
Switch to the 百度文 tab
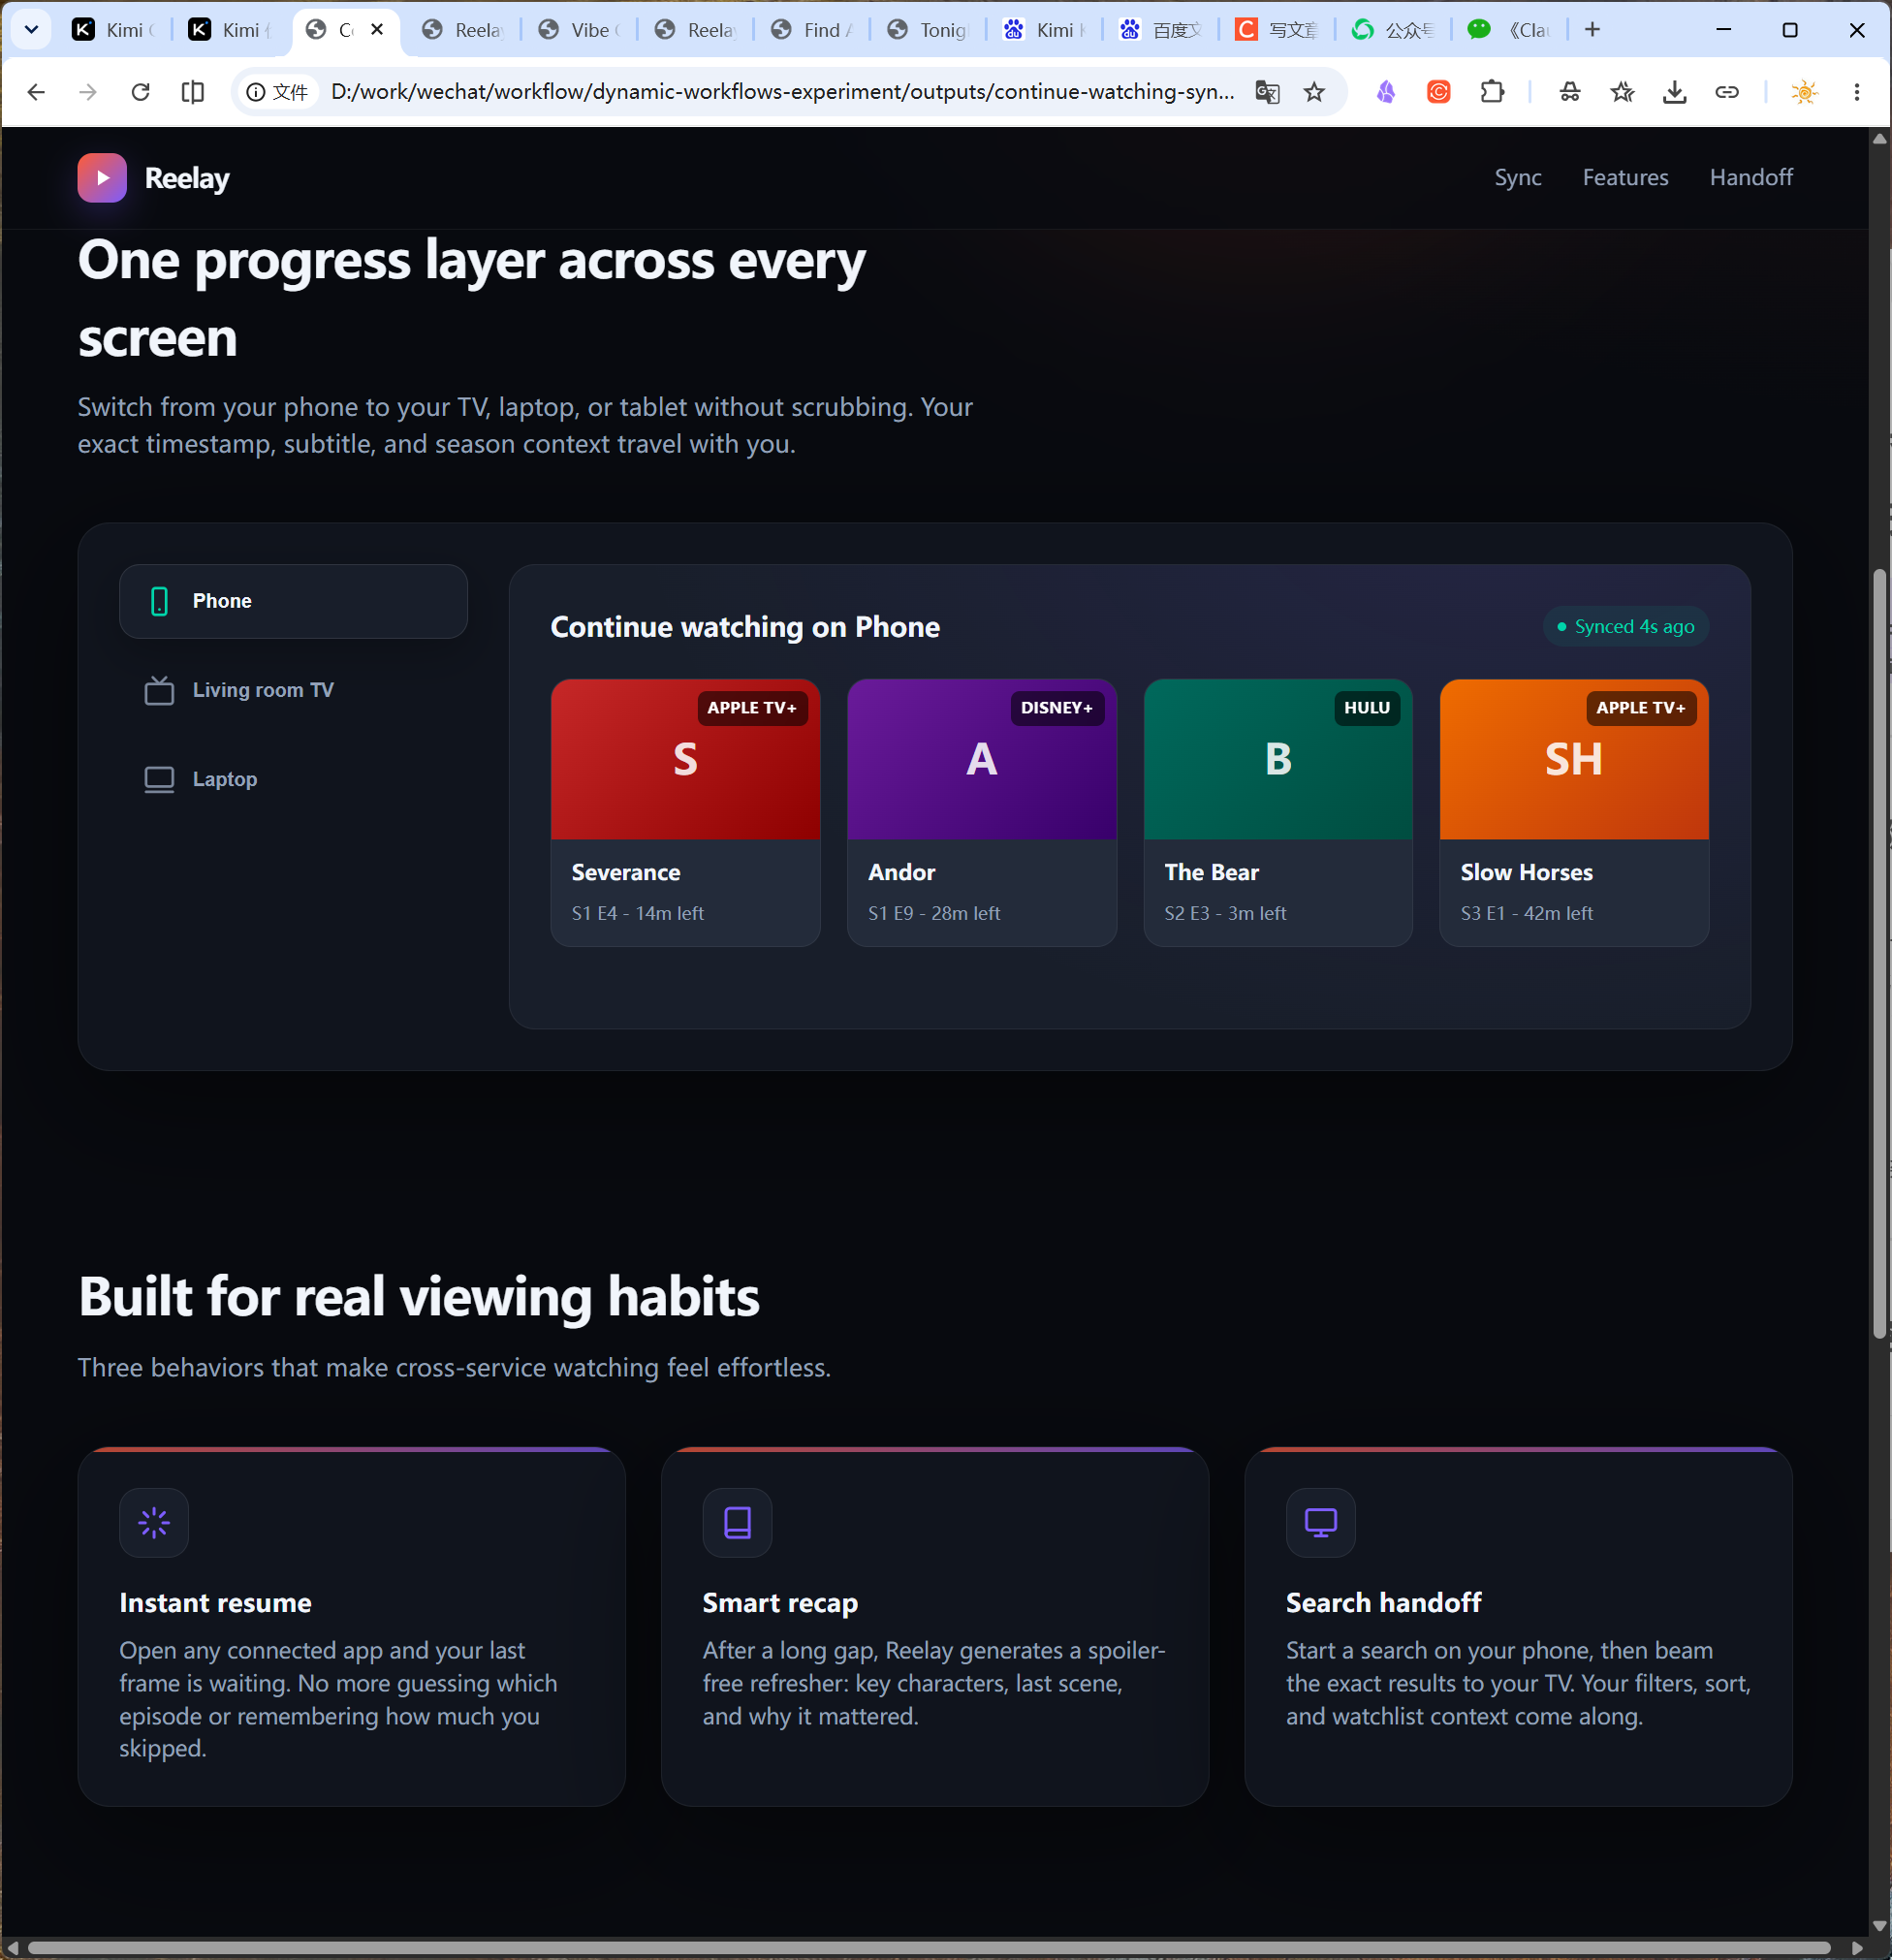click(1161, 30)
